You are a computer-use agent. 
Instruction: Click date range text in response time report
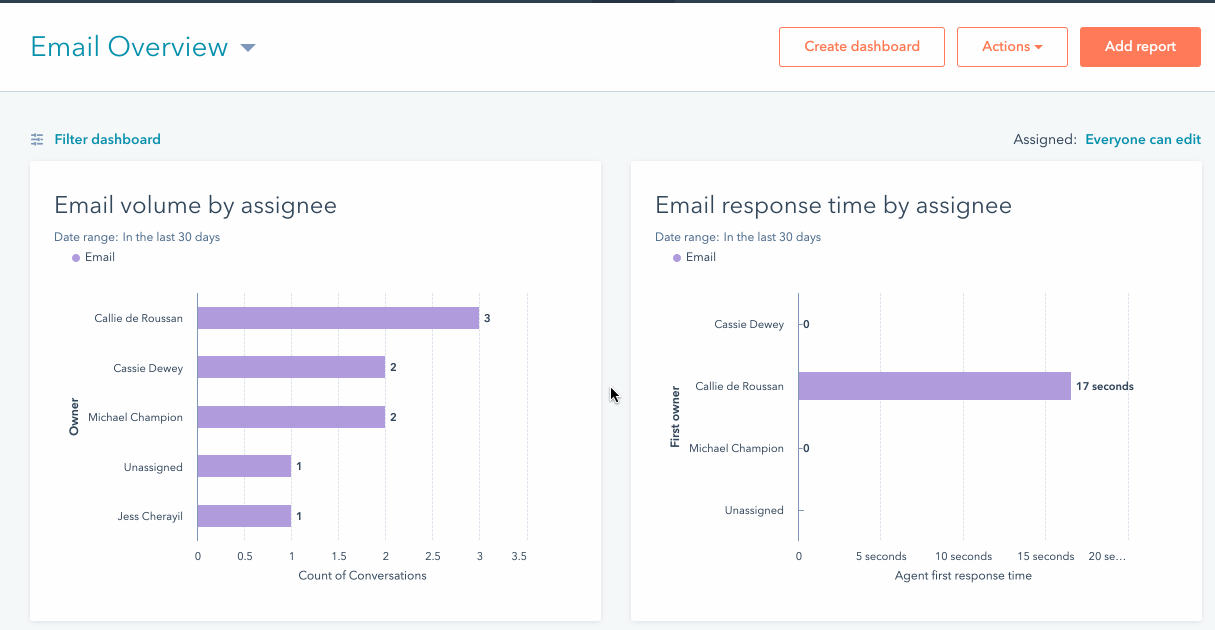tap(738, 238)
